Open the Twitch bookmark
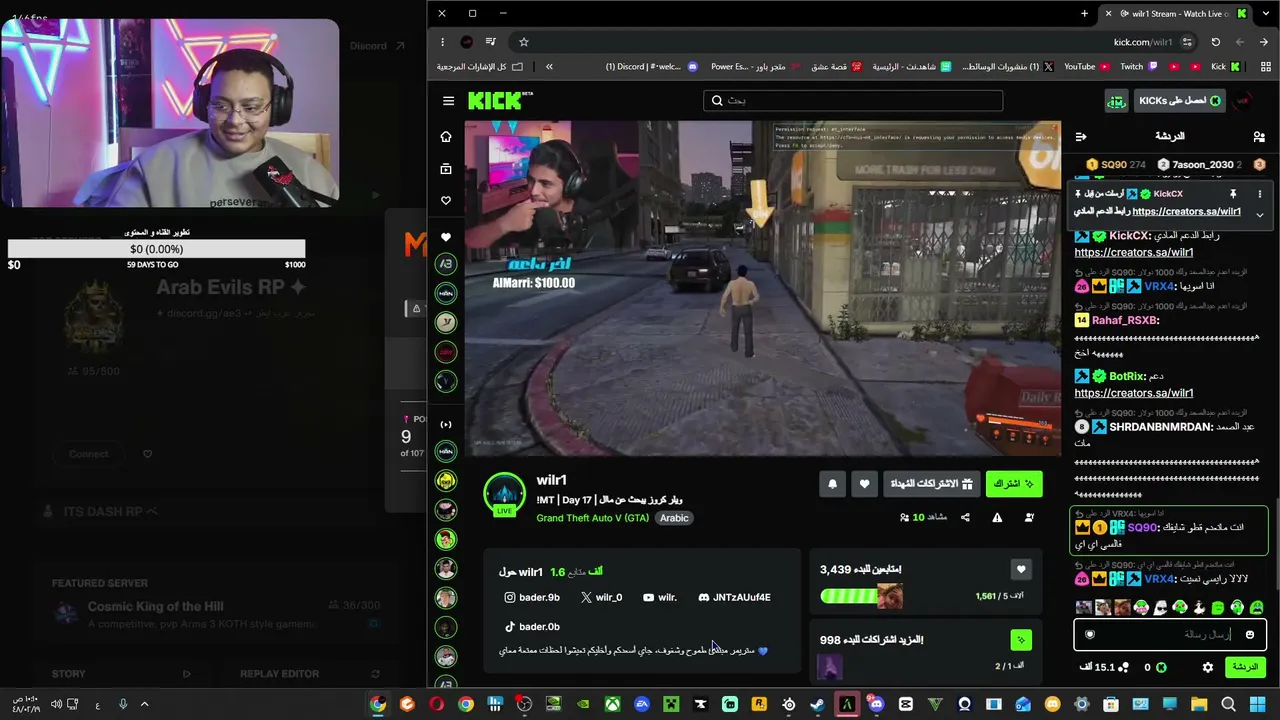 coord(1138,67)
